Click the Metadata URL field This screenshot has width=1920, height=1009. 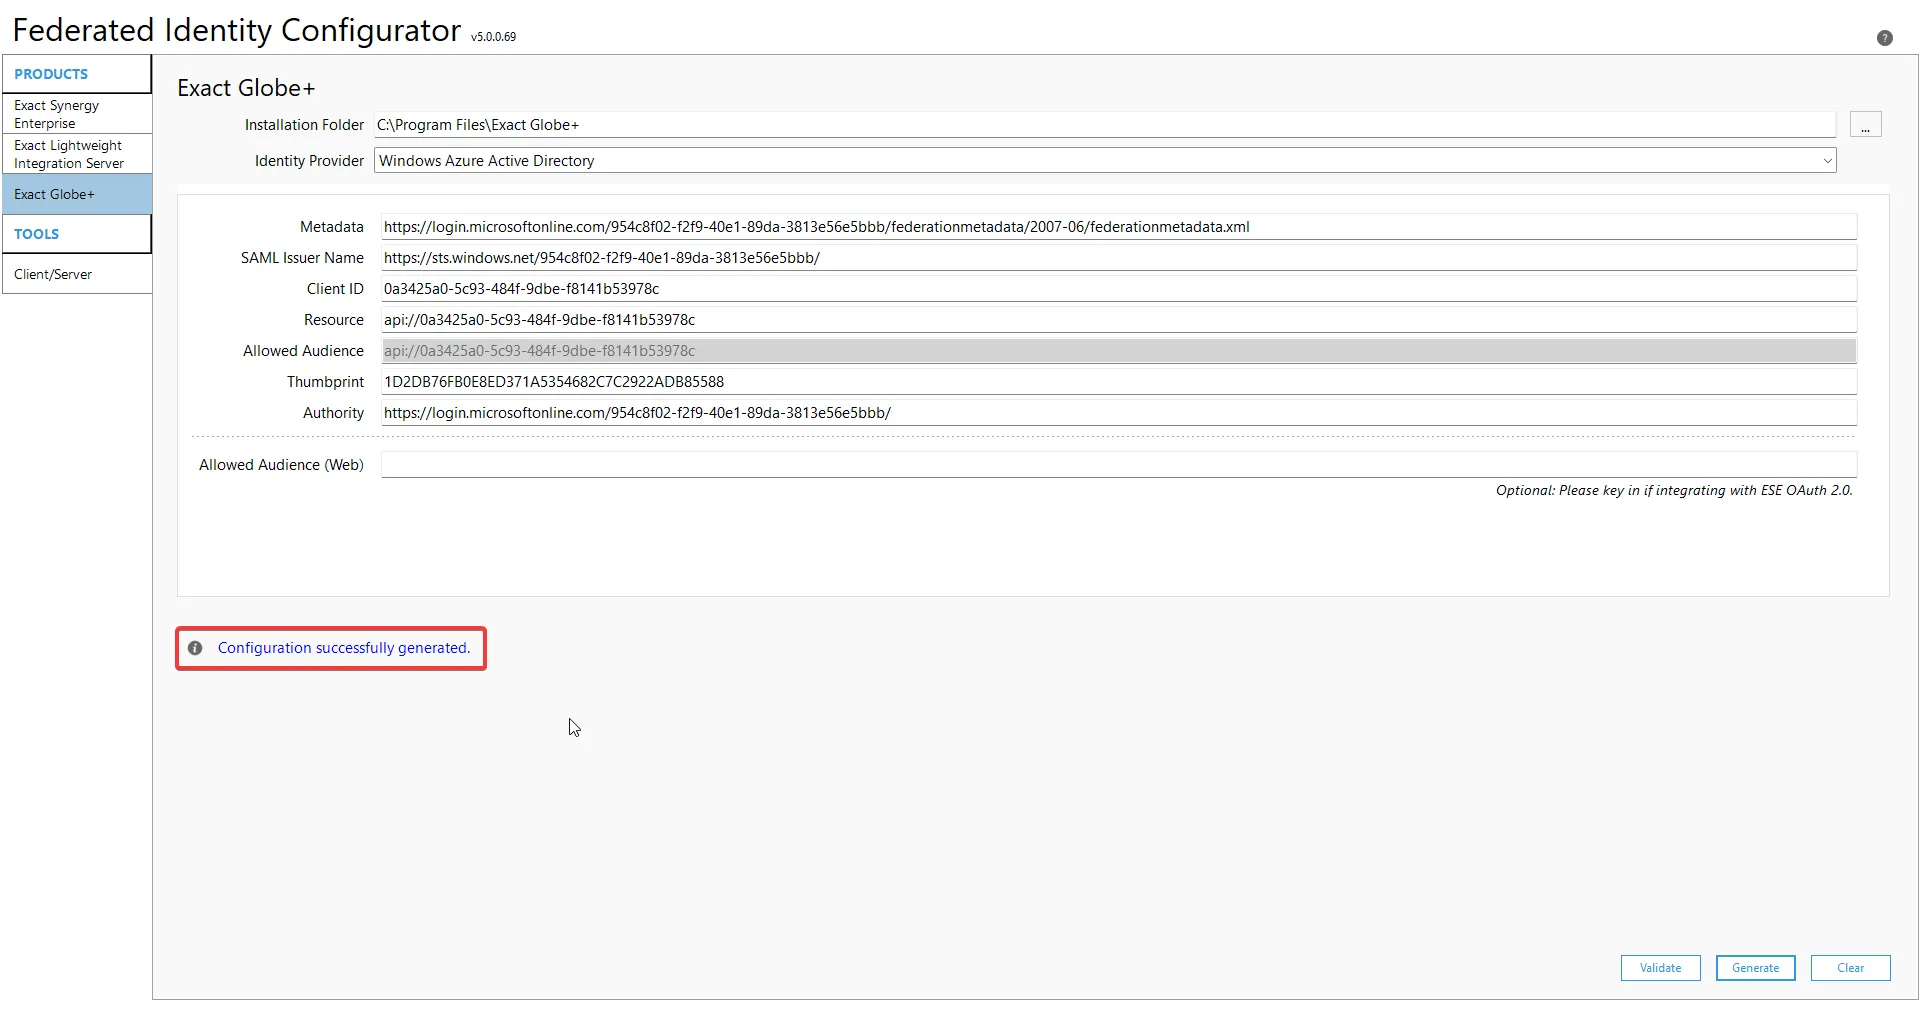[x=1118, y=227]
